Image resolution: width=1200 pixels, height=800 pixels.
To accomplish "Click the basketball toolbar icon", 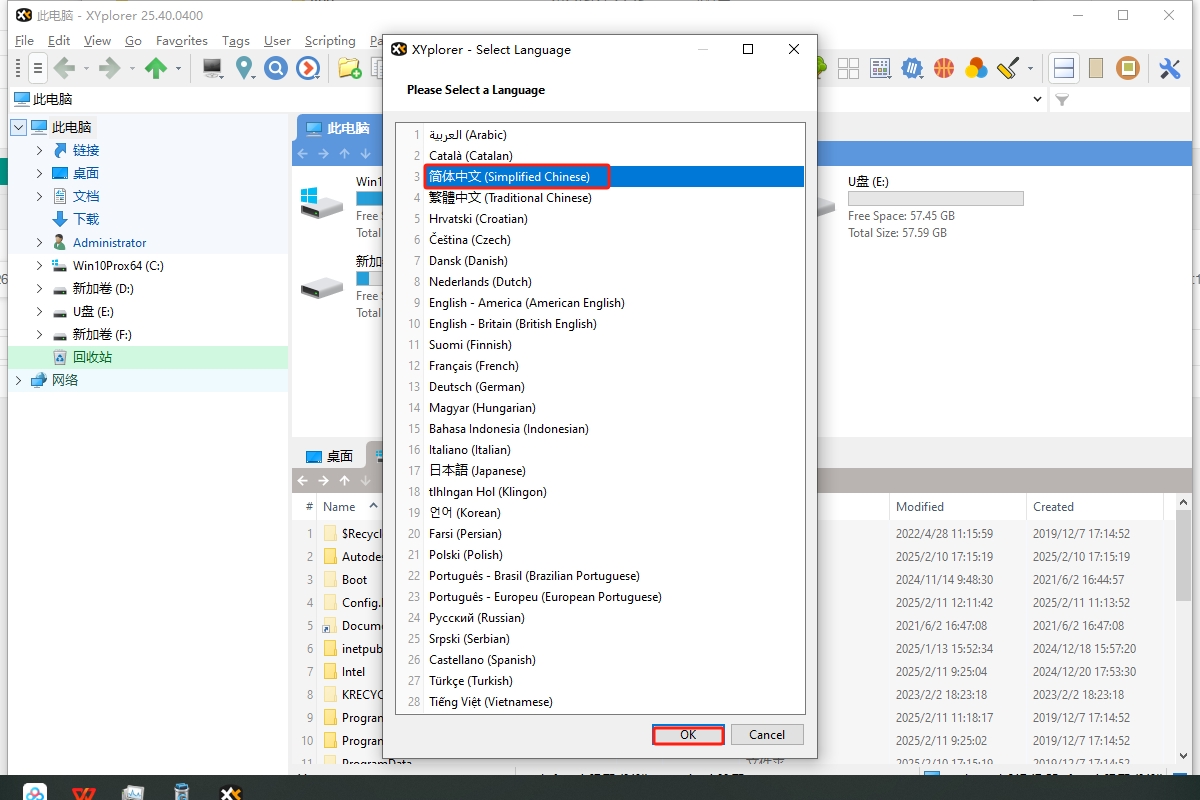I will click(944, 68).
